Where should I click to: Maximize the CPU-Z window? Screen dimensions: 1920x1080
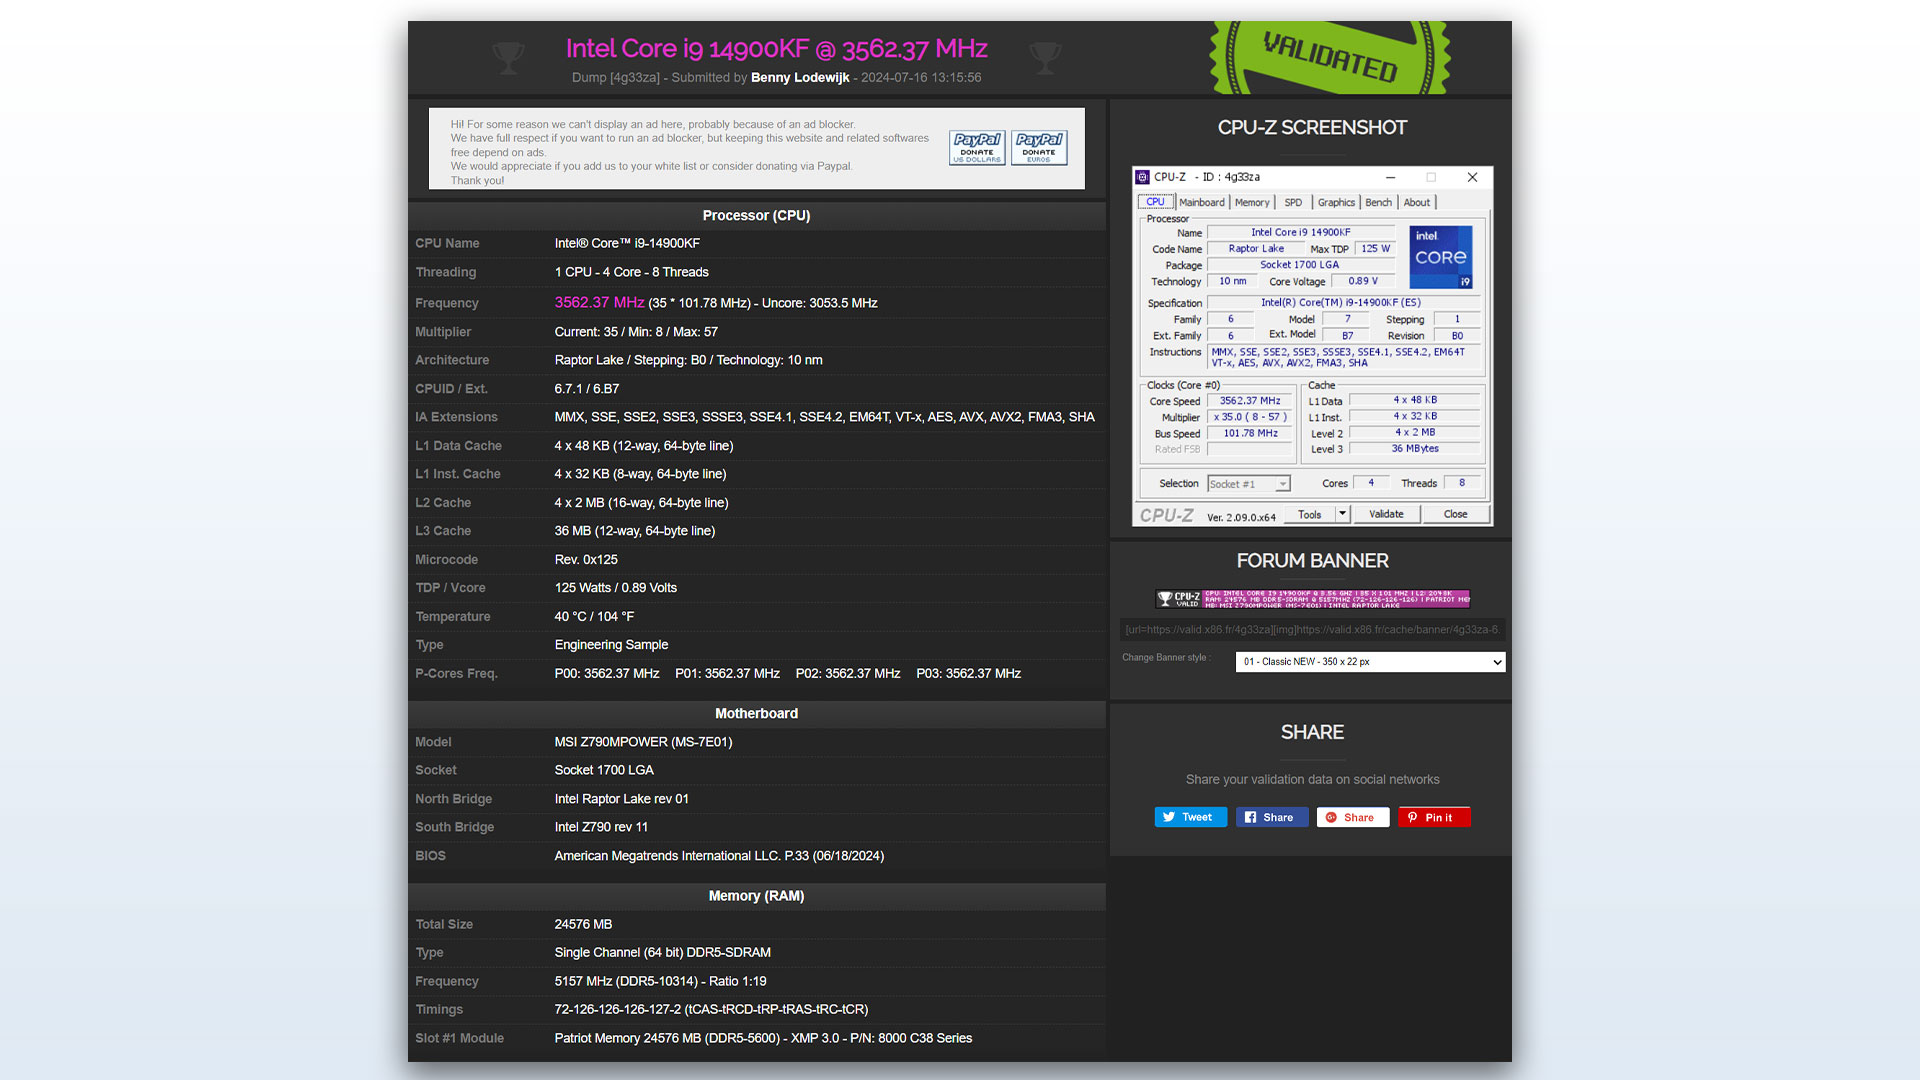click(1431, 177)
